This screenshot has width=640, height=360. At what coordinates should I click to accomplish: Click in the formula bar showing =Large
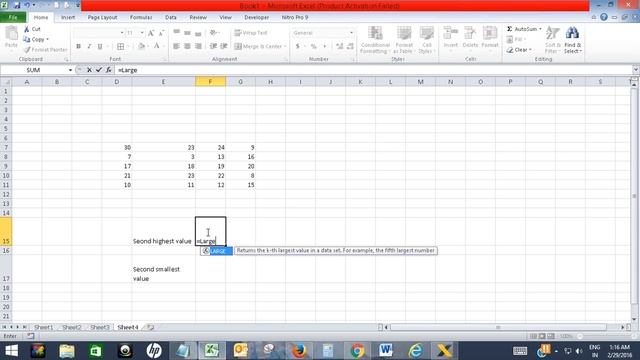coord(373,70)
